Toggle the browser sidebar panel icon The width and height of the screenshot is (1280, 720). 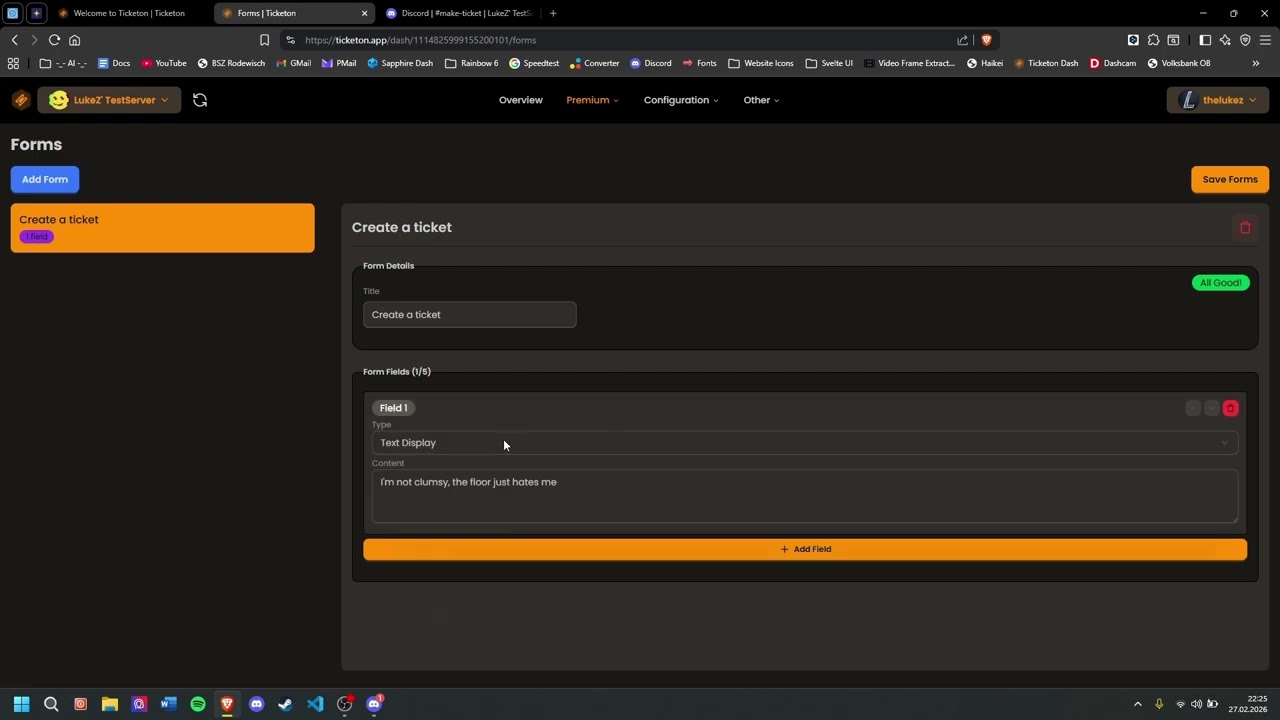click(1205, 40)
